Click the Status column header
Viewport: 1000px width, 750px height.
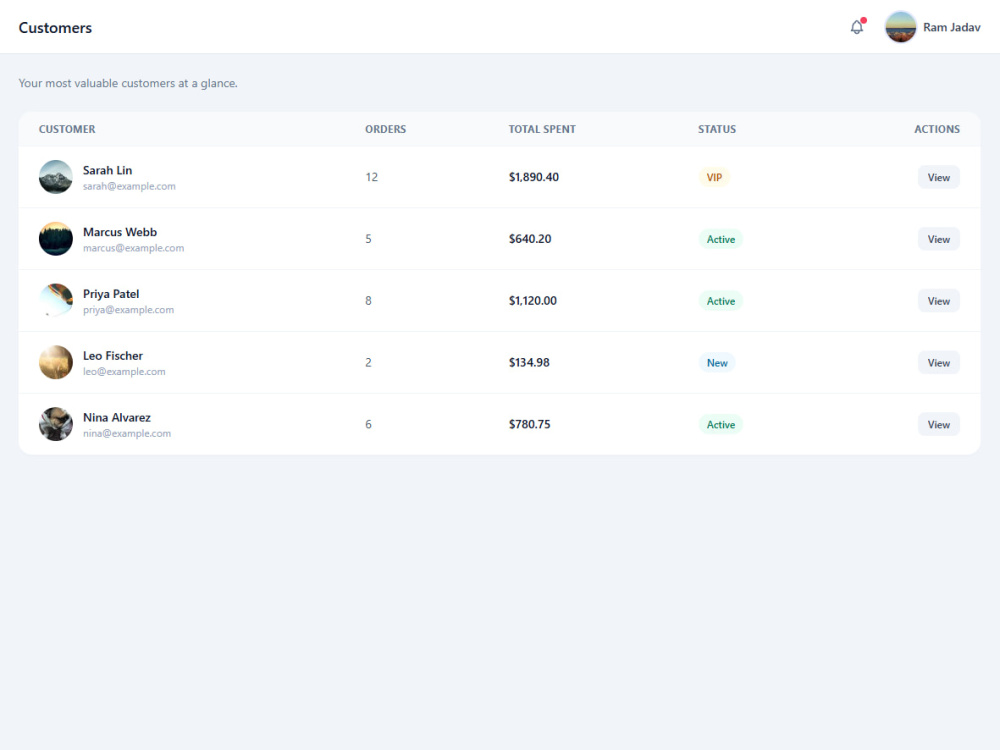point(717,129)
